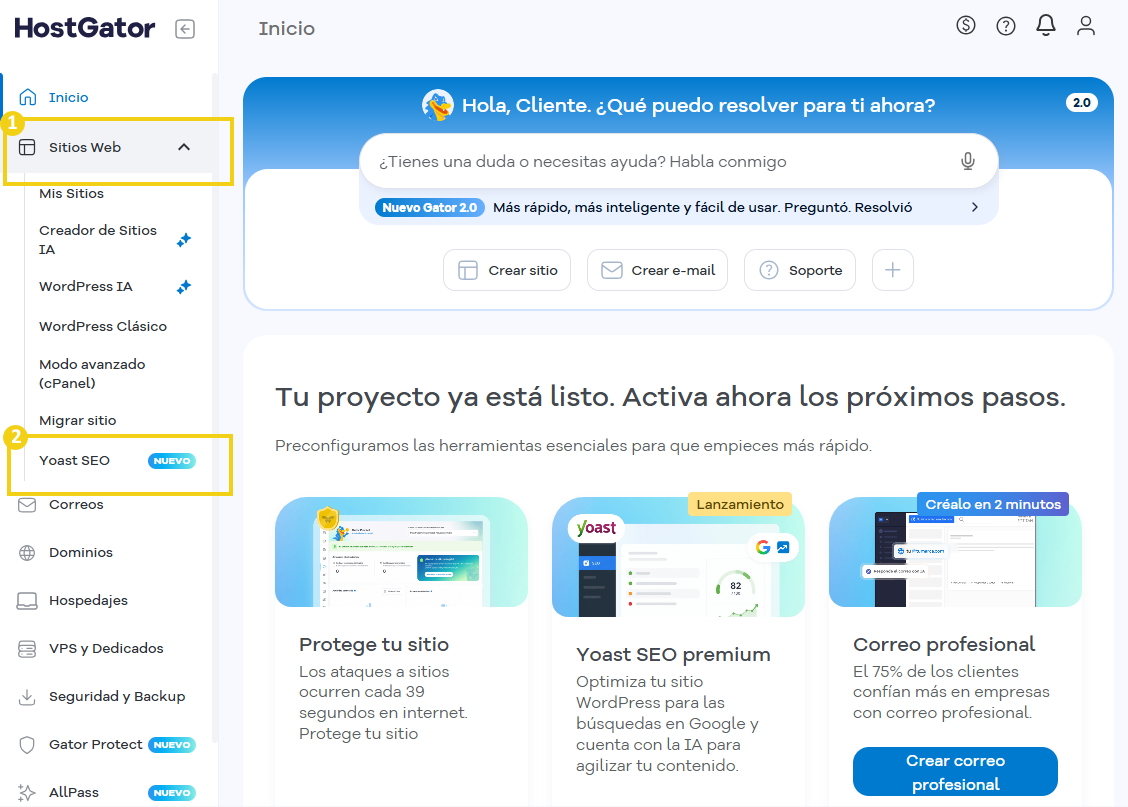Image resolution: width=1128 pixels, height=807 pixels.
Task: Open the user account icon
Action: coord(1086,26)
